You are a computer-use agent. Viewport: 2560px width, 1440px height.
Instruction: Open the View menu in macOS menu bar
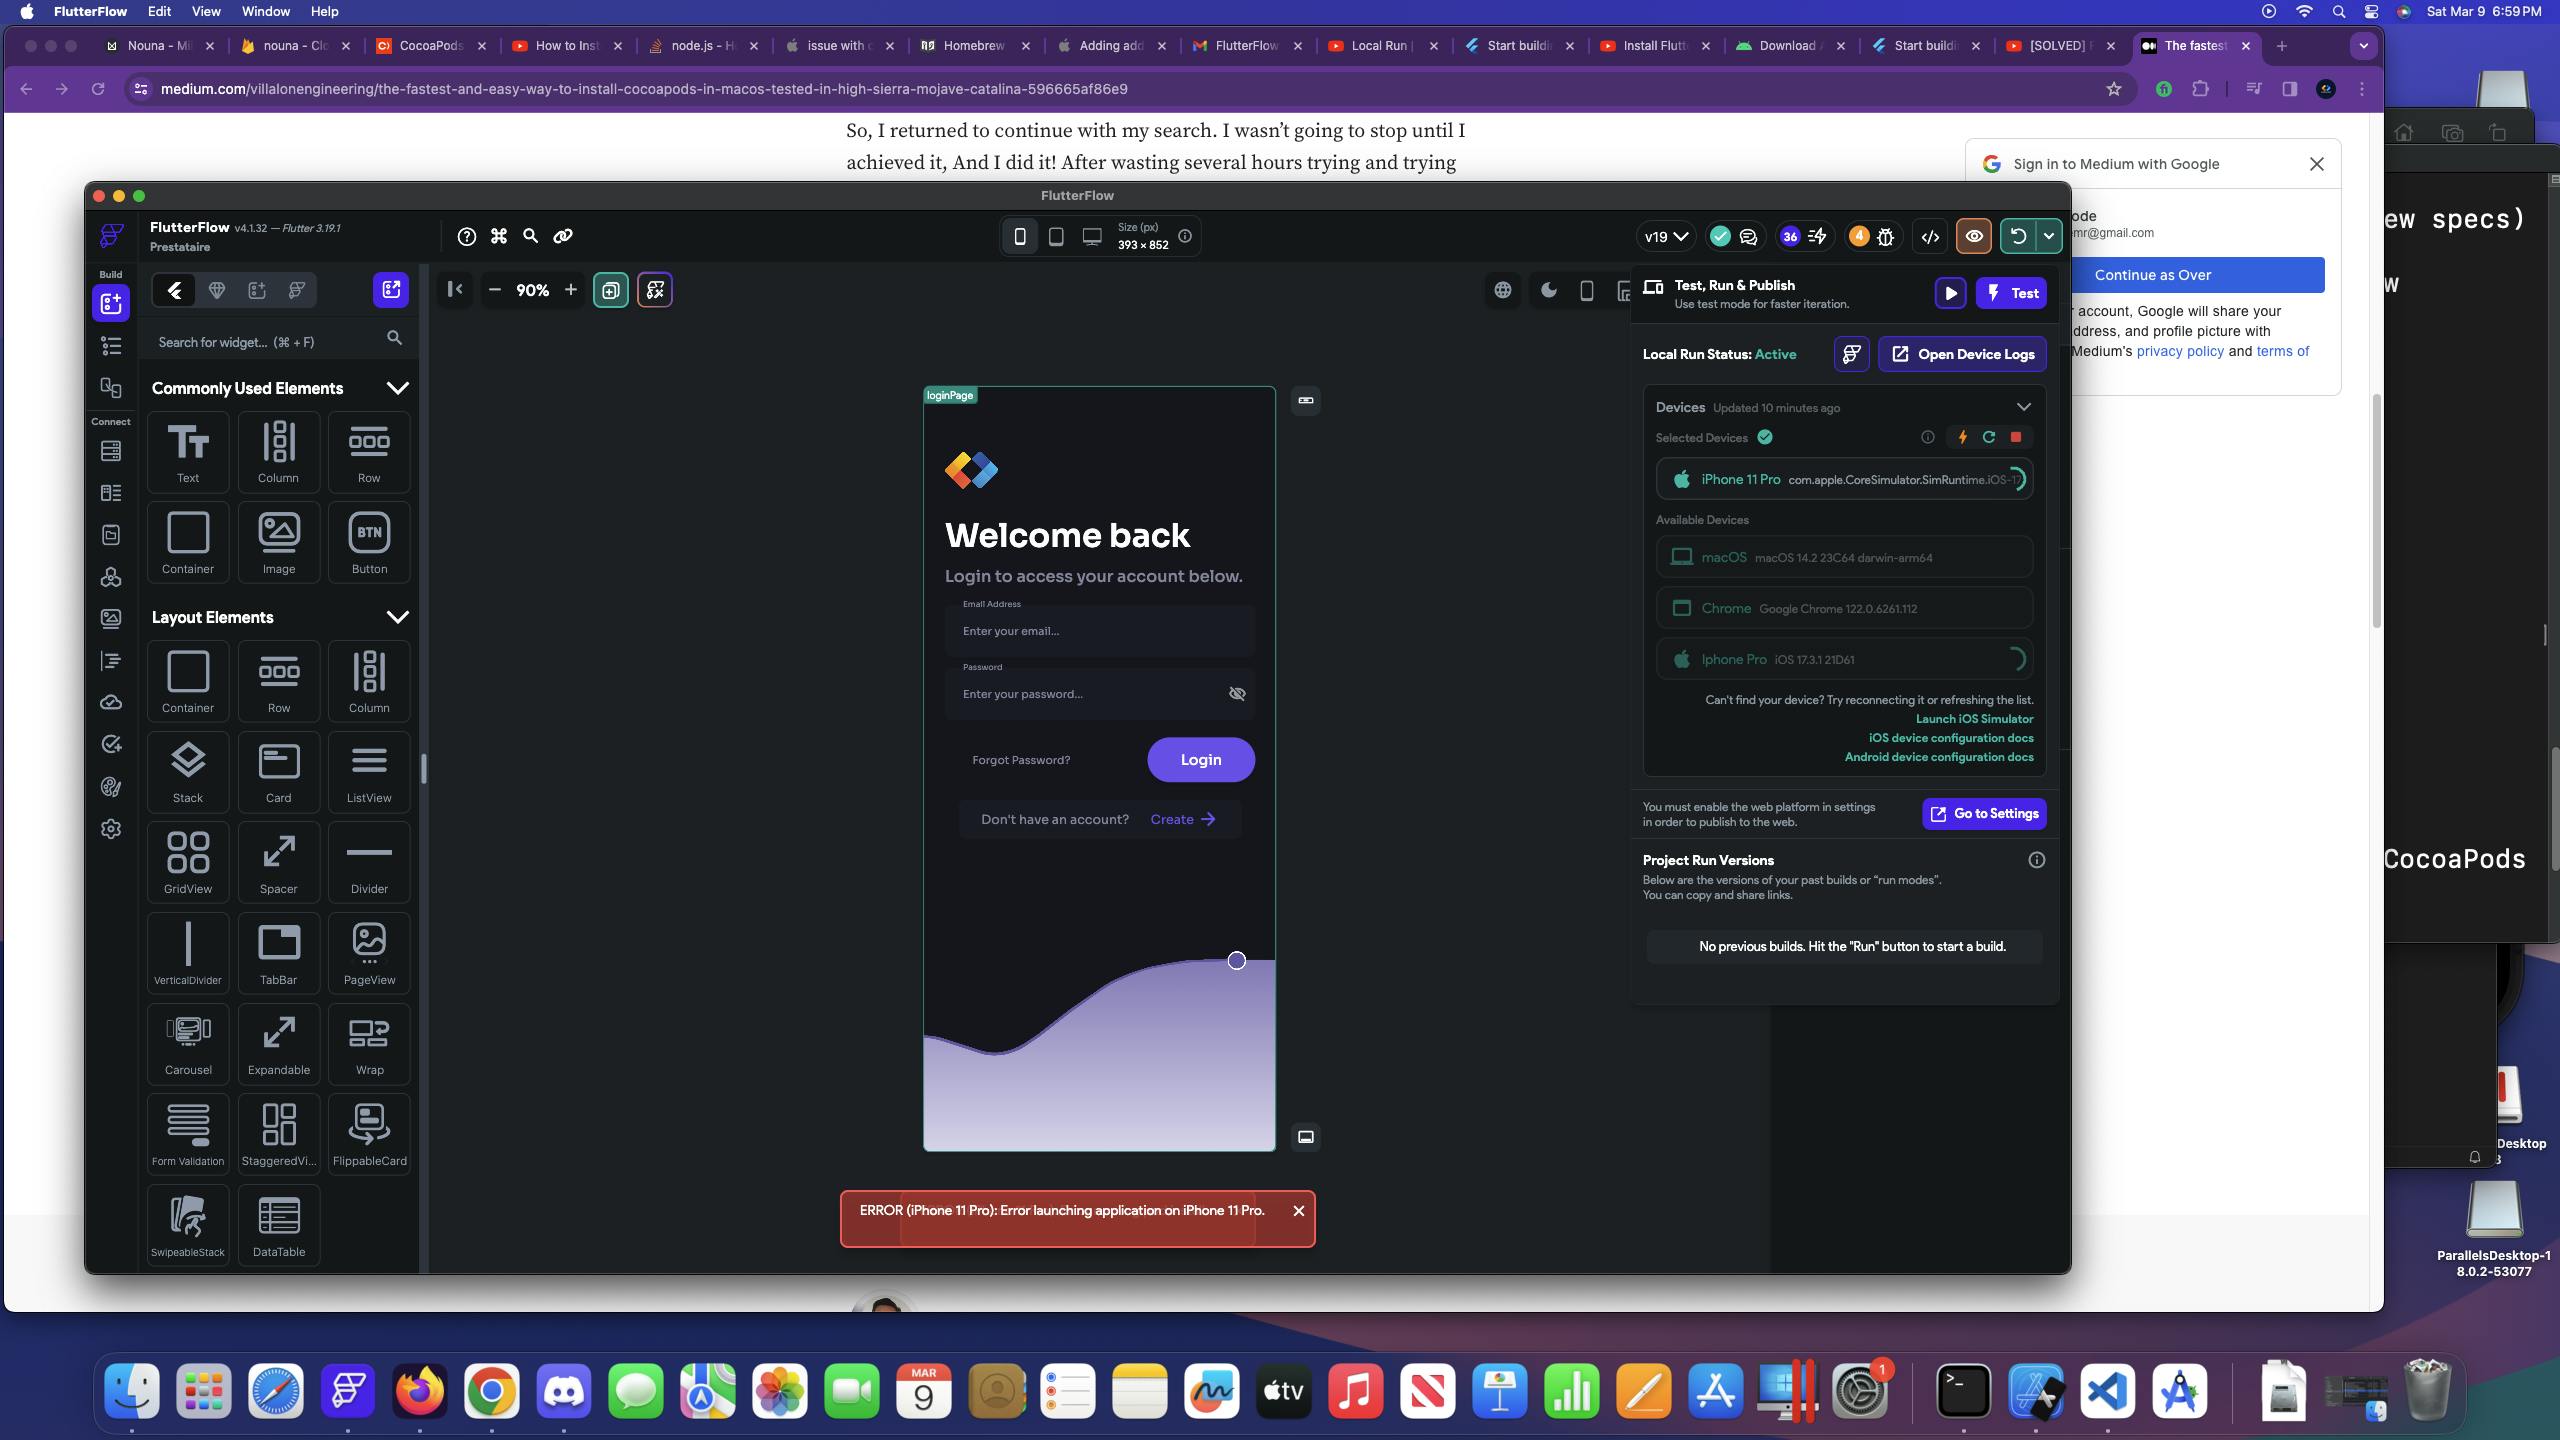206,11
